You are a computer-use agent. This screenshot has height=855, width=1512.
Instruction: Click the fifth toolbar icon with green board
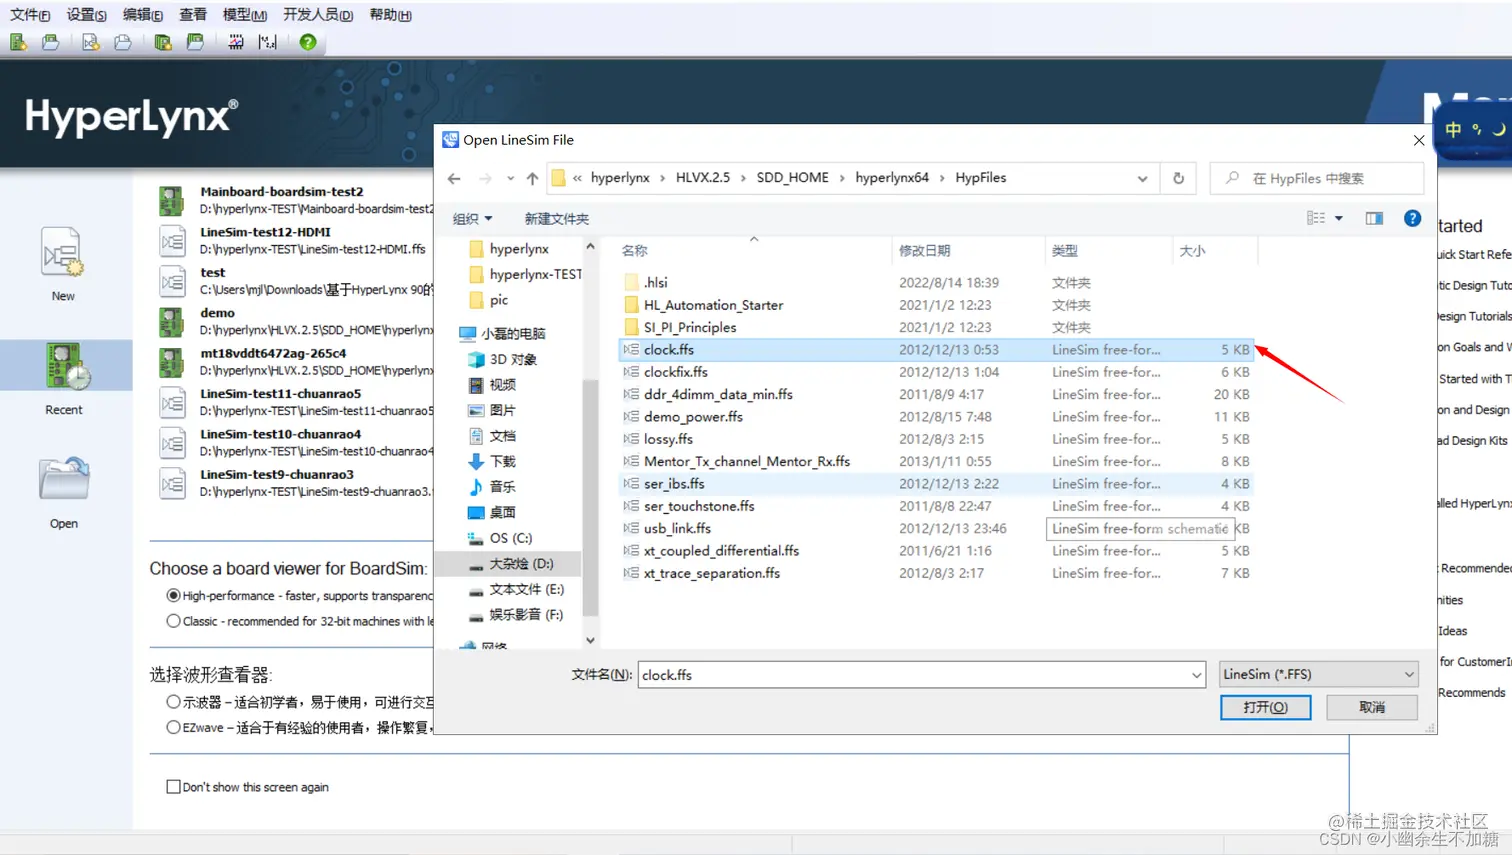(x=163, y=42)
